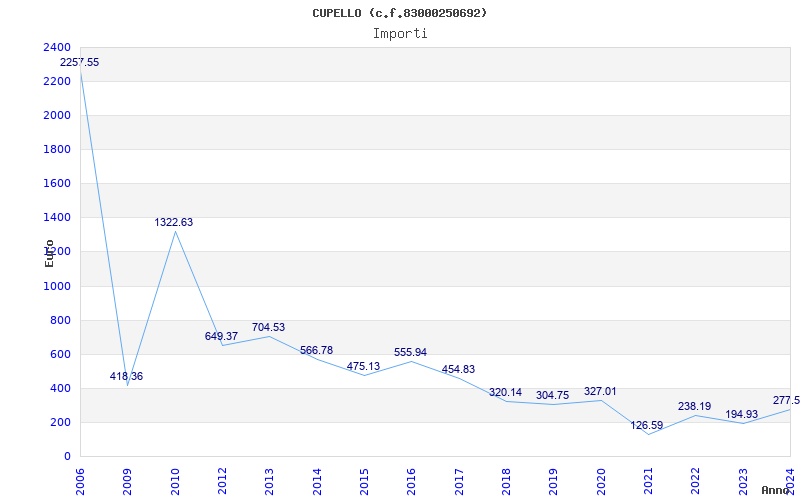This screenshot has width=800, height=500.
Task: Click the y-axis value 1800
Action: pyautogui.click(x=58, y=149)
